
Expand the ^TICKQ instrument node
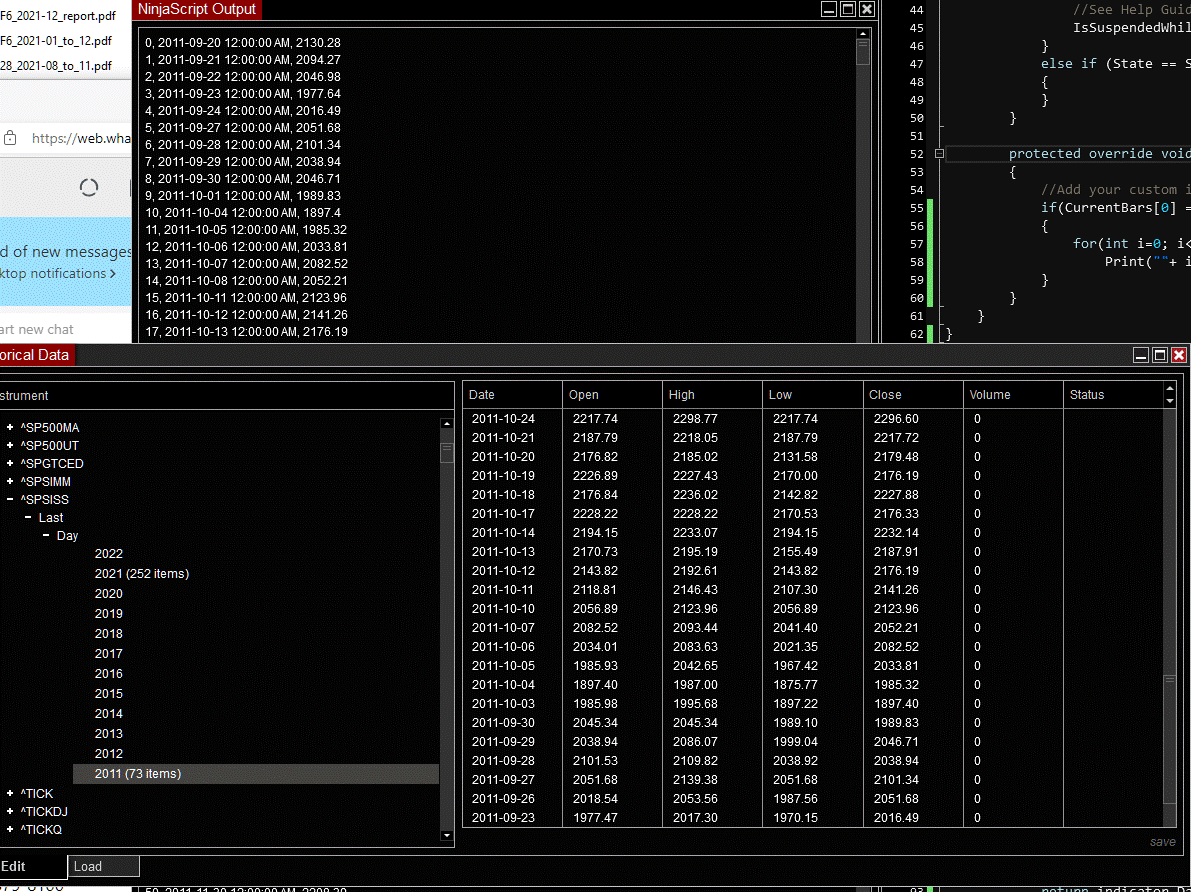(10, 830)
